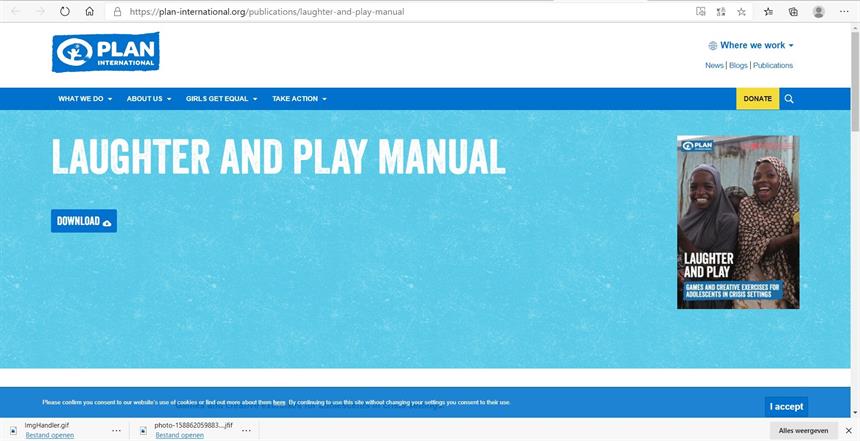Expand the What We Do menu
The height and width of the screenshot is (441, 860).
[x=85, y=99]
